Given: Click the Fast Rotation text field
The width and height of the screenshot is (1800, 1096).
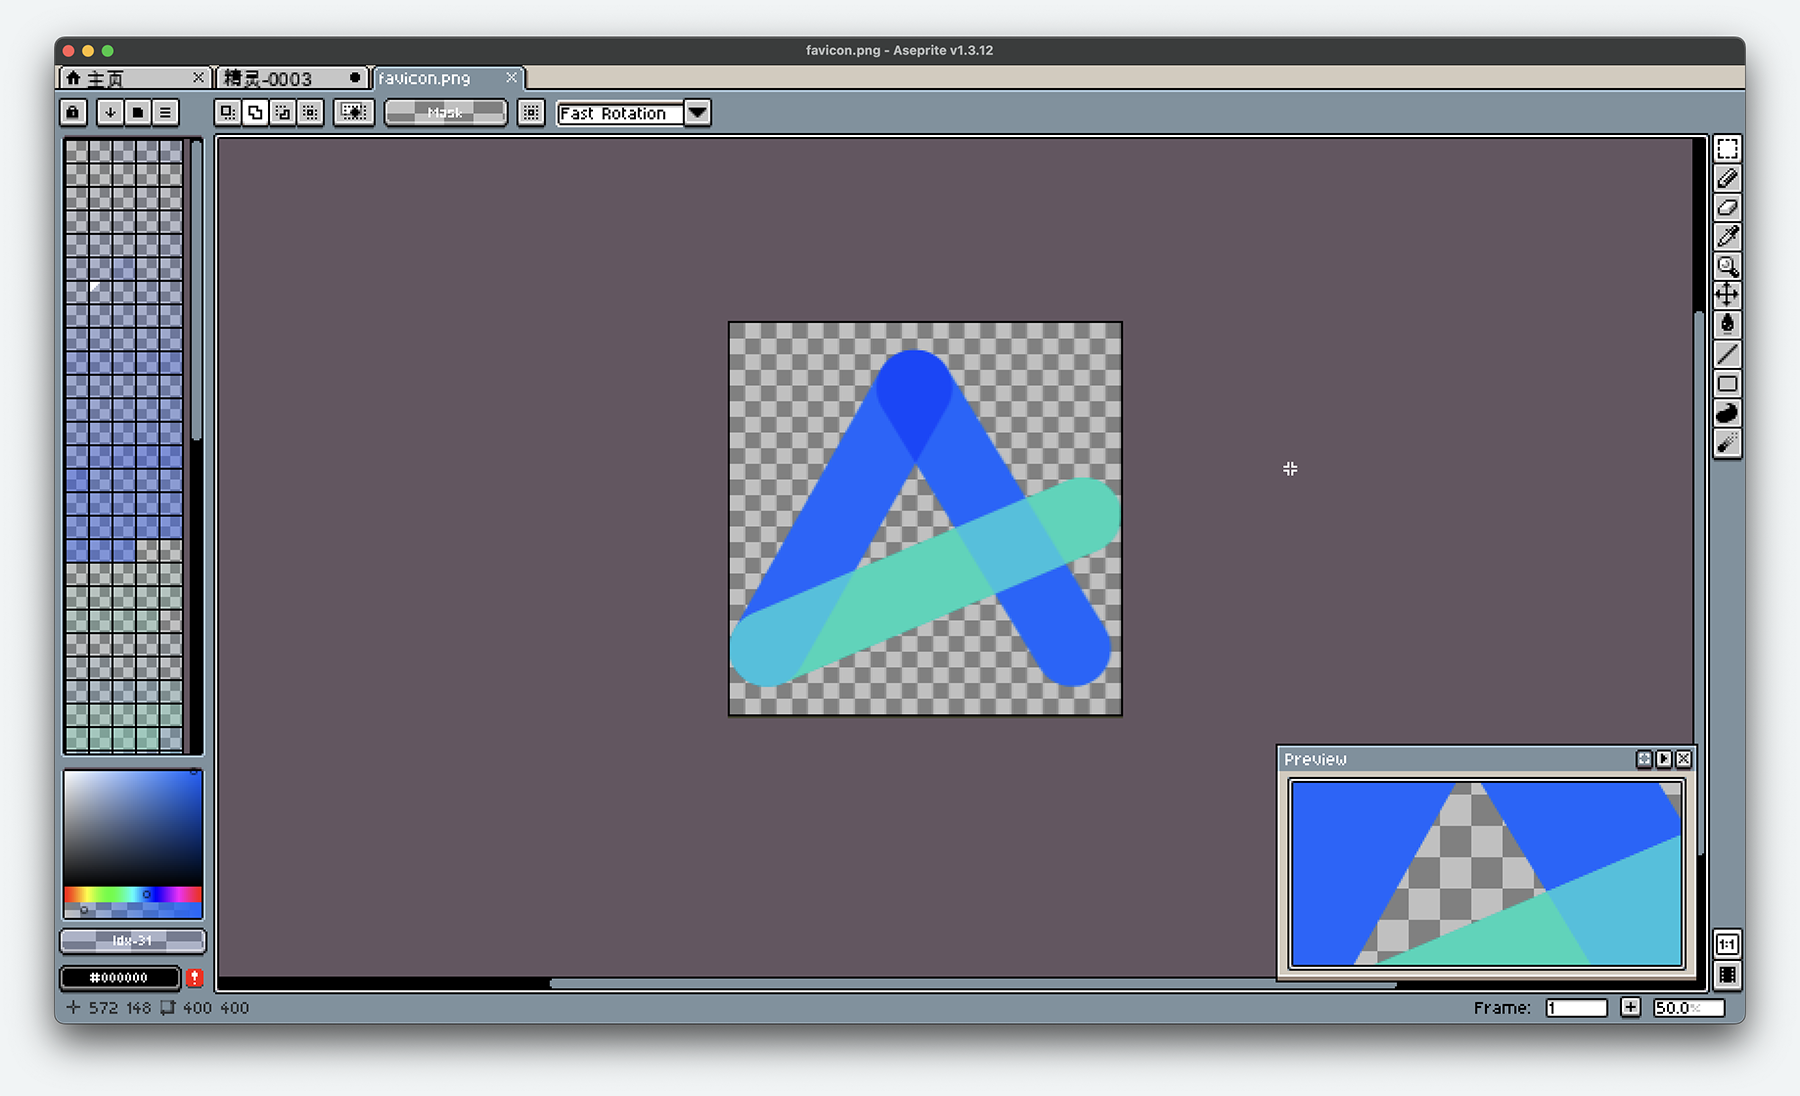Looking at the screenshot, I should (x=620, y=113).
